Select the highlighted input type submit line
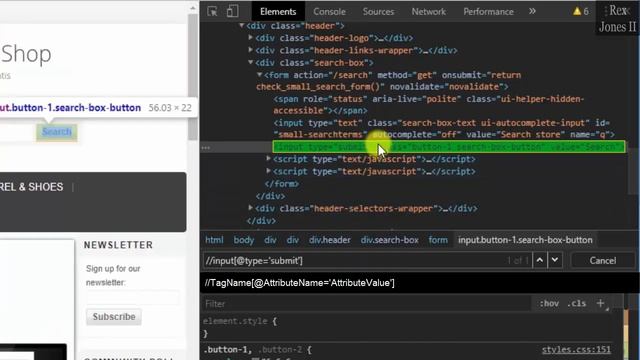This screenshot has width=640, height=360. (449, 147)
